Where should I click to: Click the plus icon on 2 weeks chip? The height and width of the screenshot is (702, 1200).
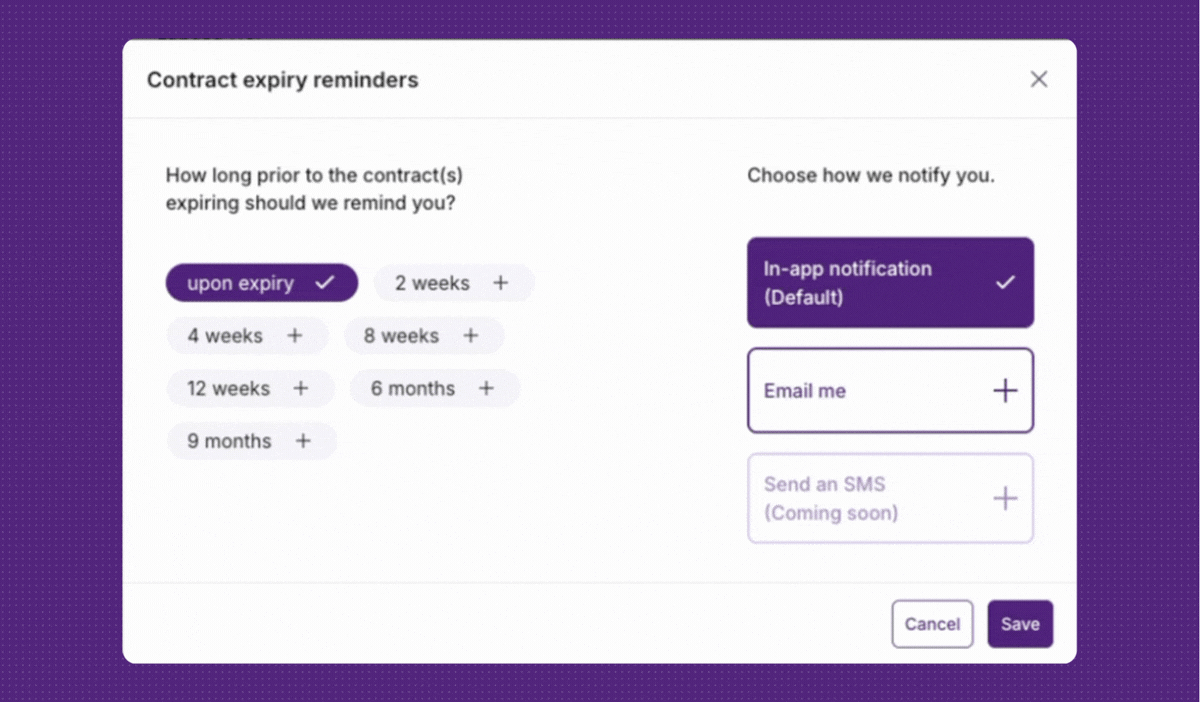(501, 283)
